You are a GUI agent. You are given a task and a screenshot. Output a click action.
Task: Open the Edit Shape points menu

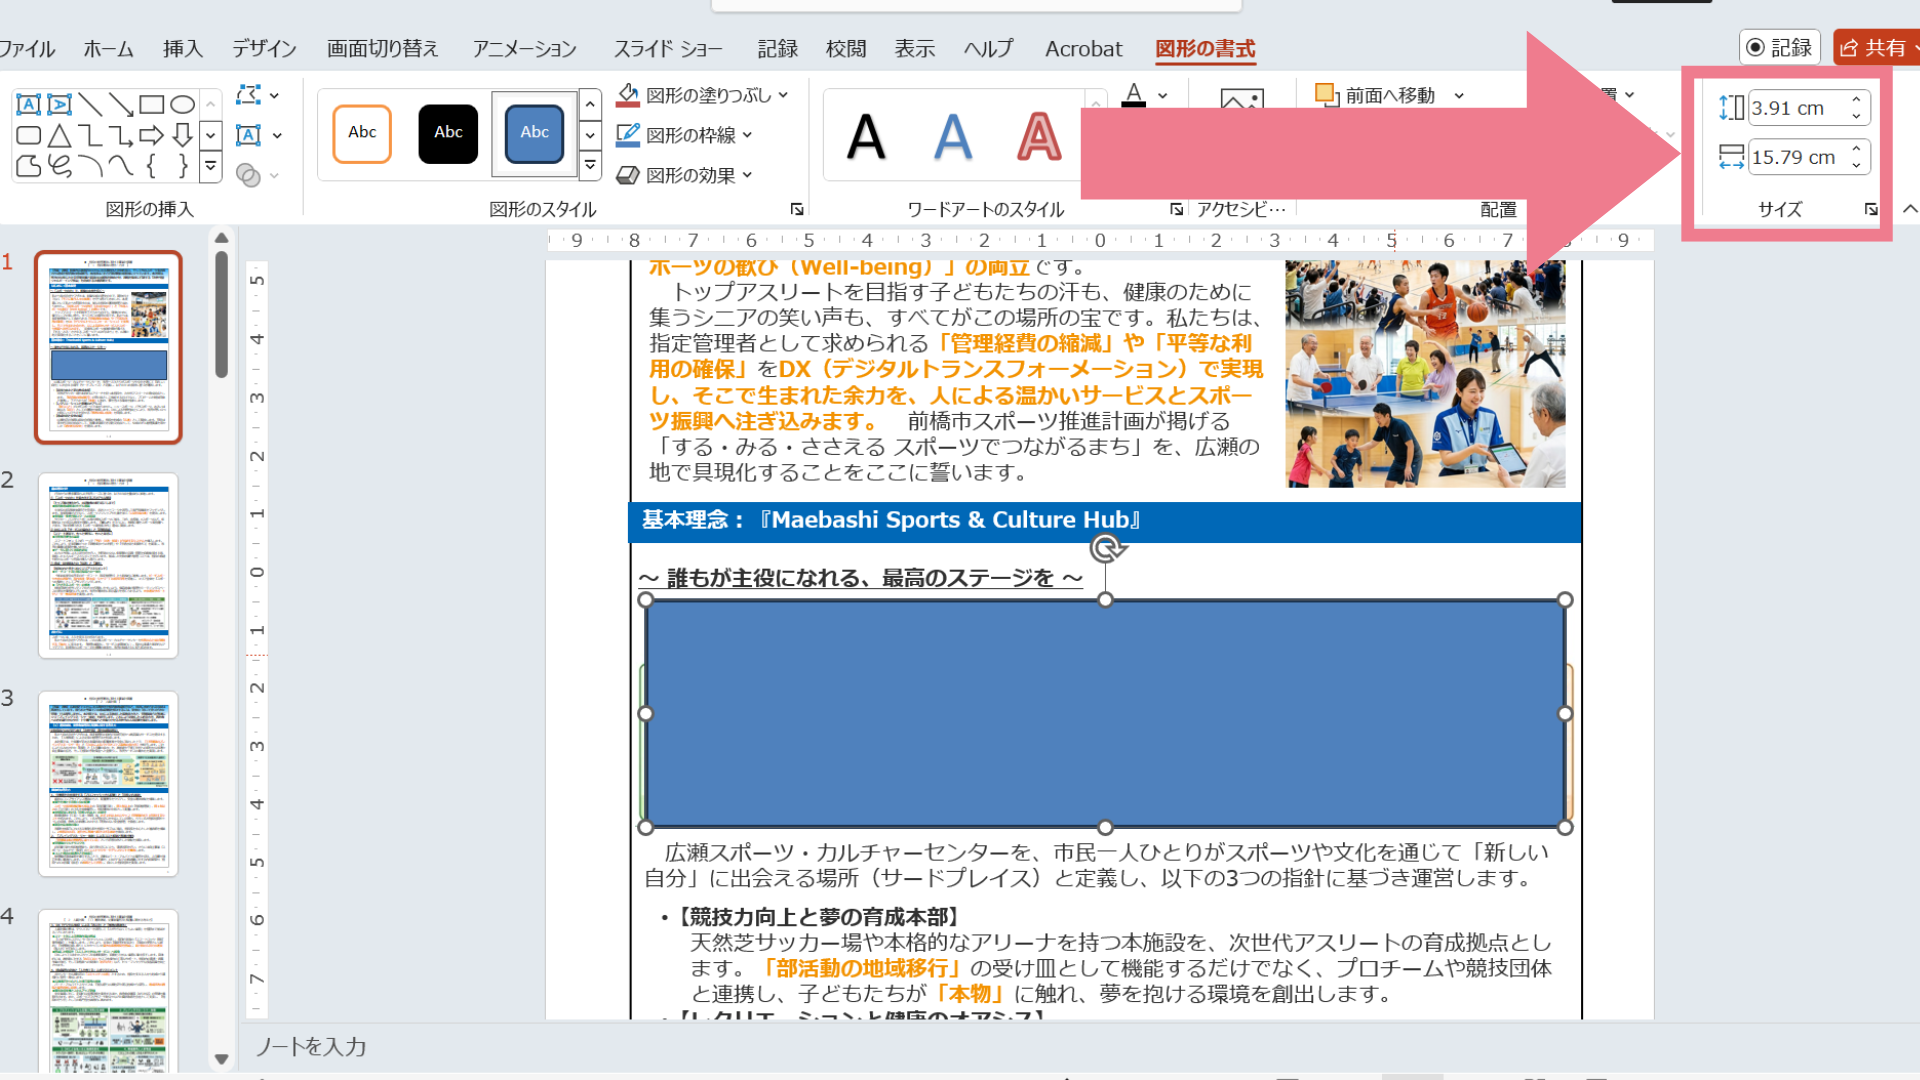coord(258,95)
